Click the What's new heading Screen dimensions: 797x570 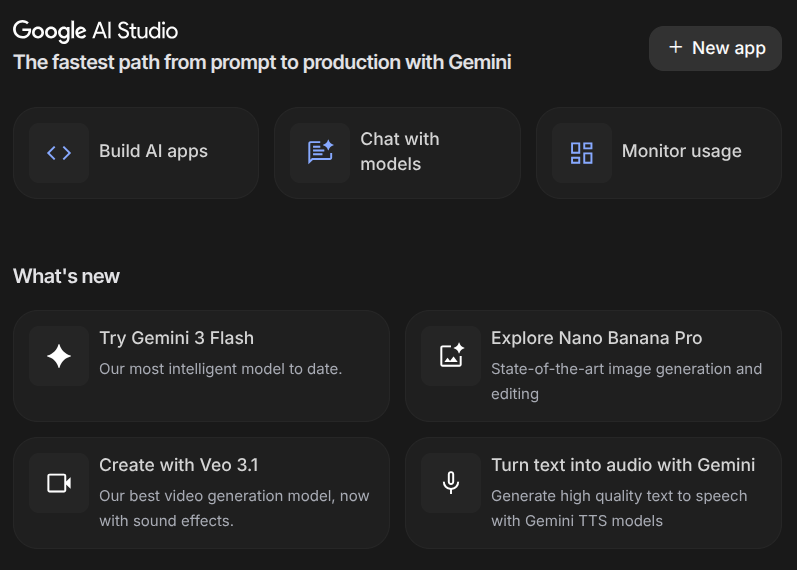(x=67, y=276)
